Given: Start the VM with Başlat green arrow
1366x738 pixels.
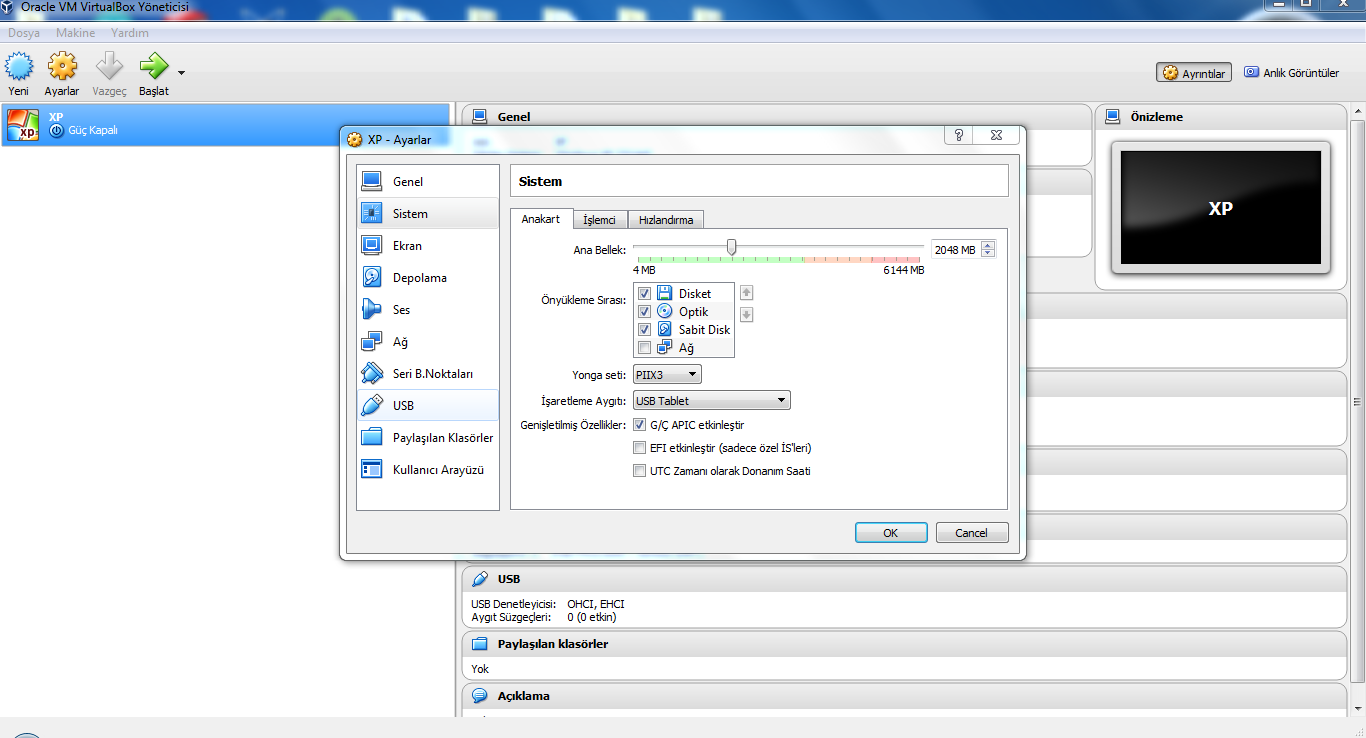Looking at the screenshot, I should [154, 67].
